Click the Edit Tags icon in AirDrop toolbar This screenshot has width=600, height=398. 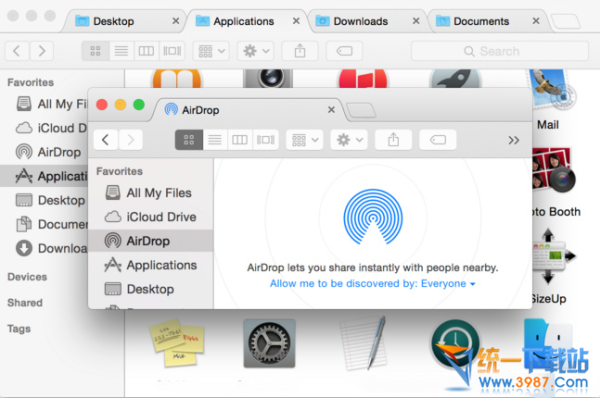[438, 140]
